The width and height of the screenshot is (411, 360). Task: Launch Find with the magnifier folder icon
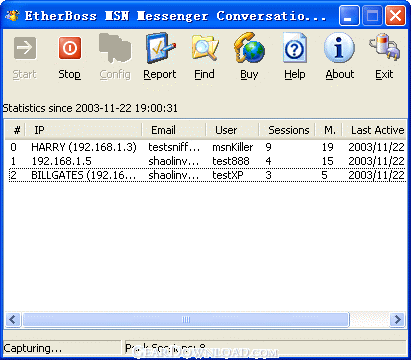pos(205,48)
